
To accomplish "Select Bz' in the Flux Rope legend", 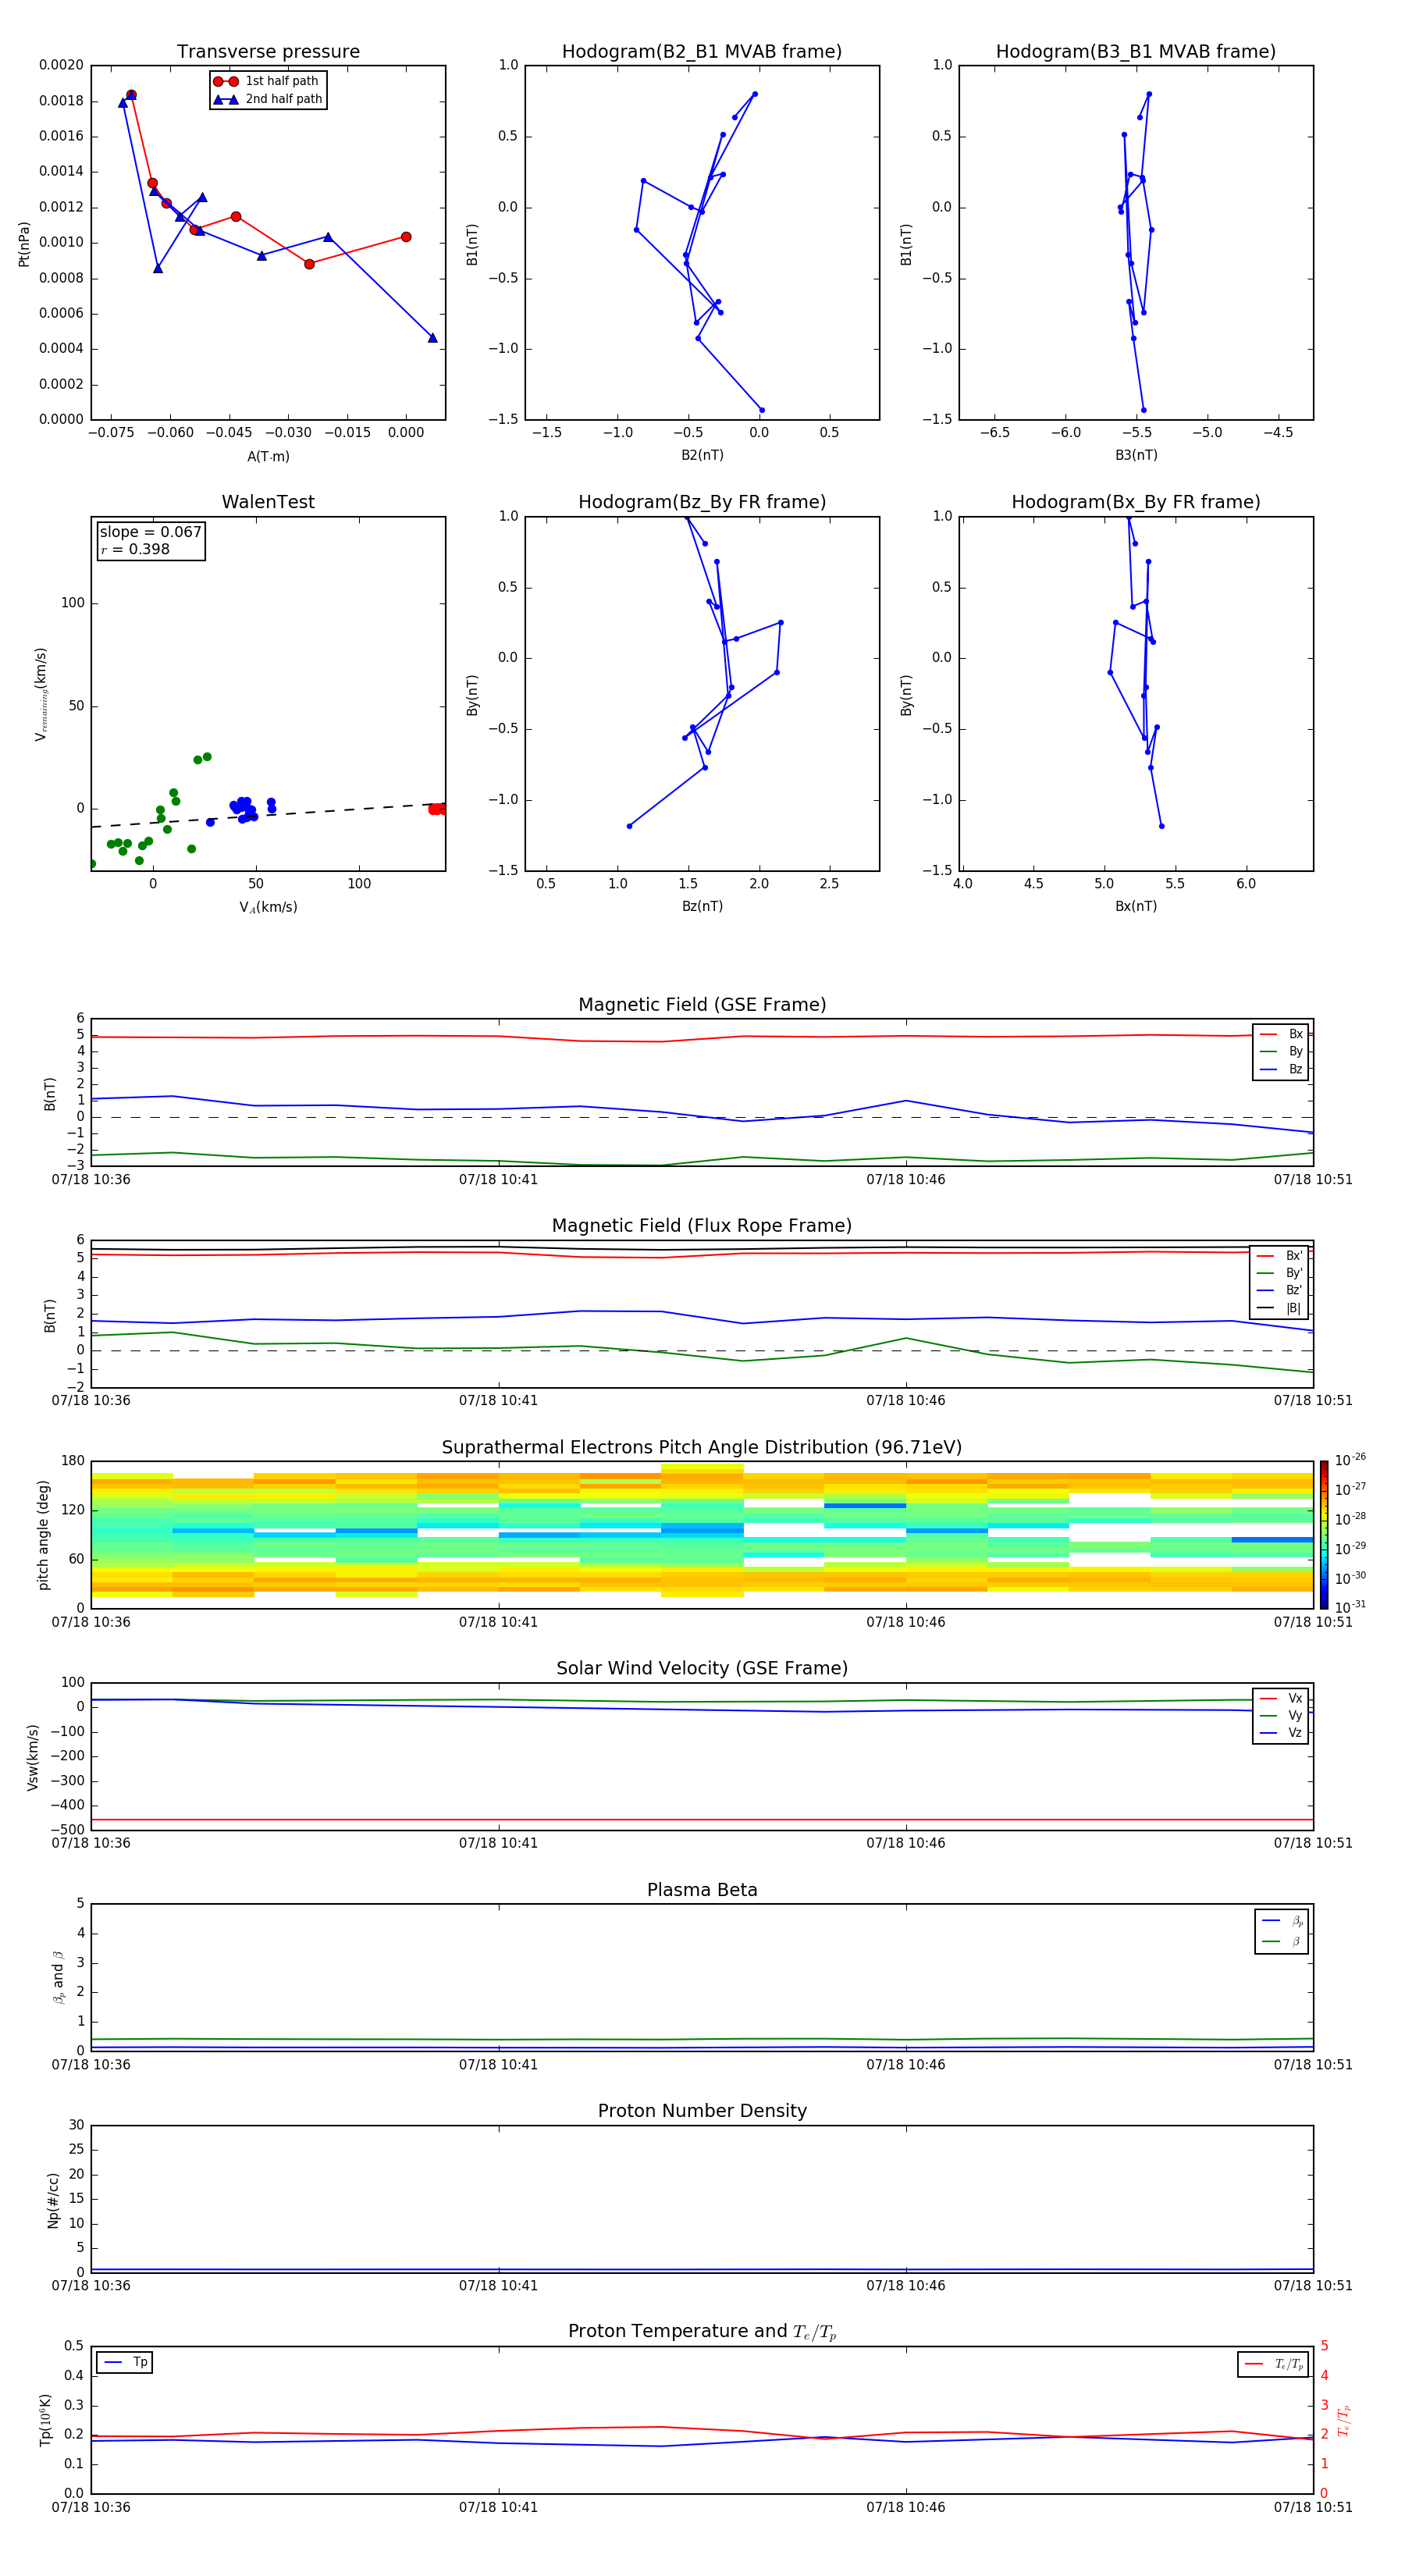I will (x=1279, y=1290).
